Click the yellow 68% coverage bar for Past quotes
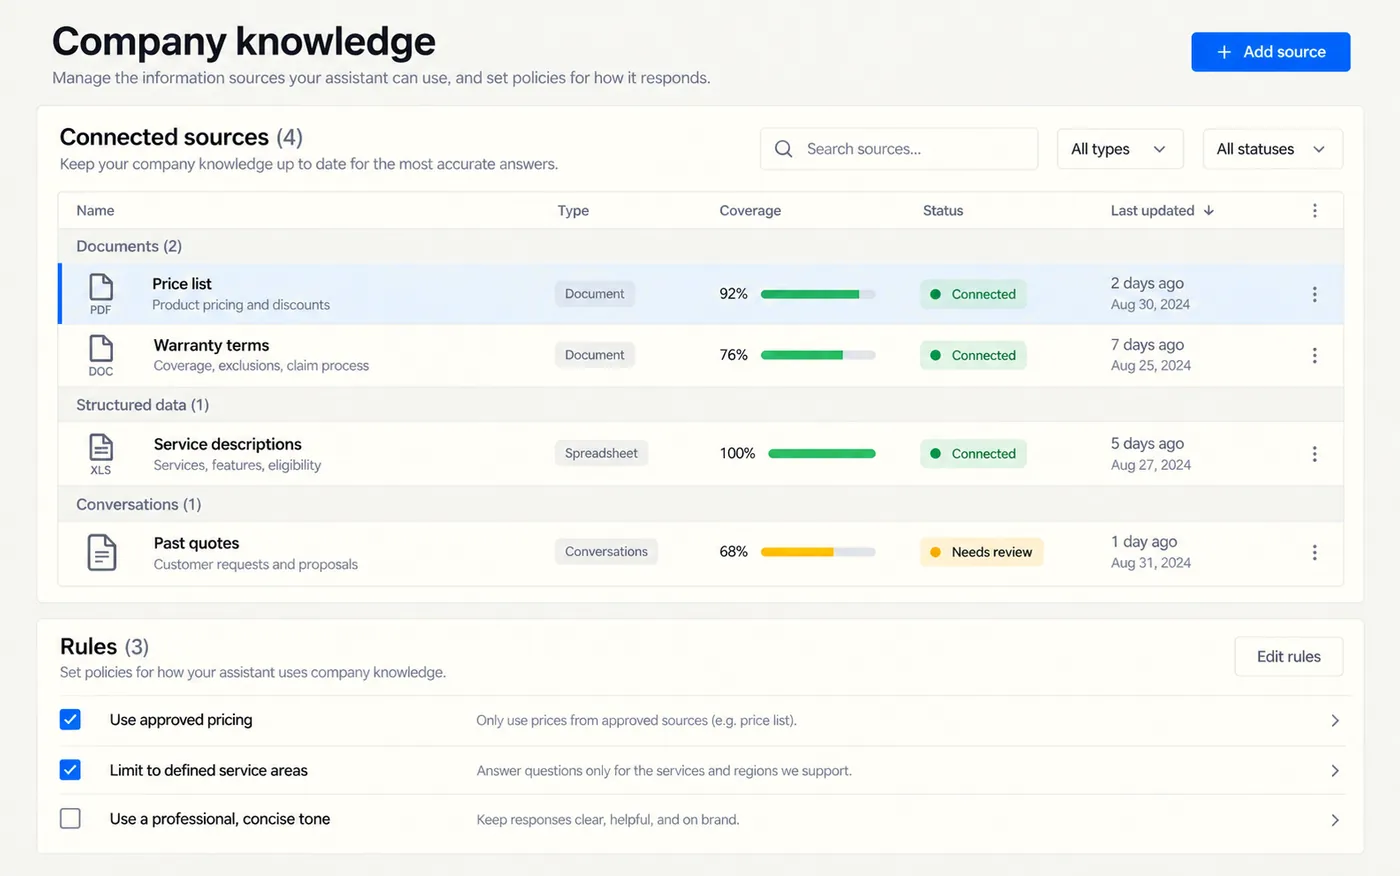The width and height of the screenshot is (1400, 876). coord(818,552)
